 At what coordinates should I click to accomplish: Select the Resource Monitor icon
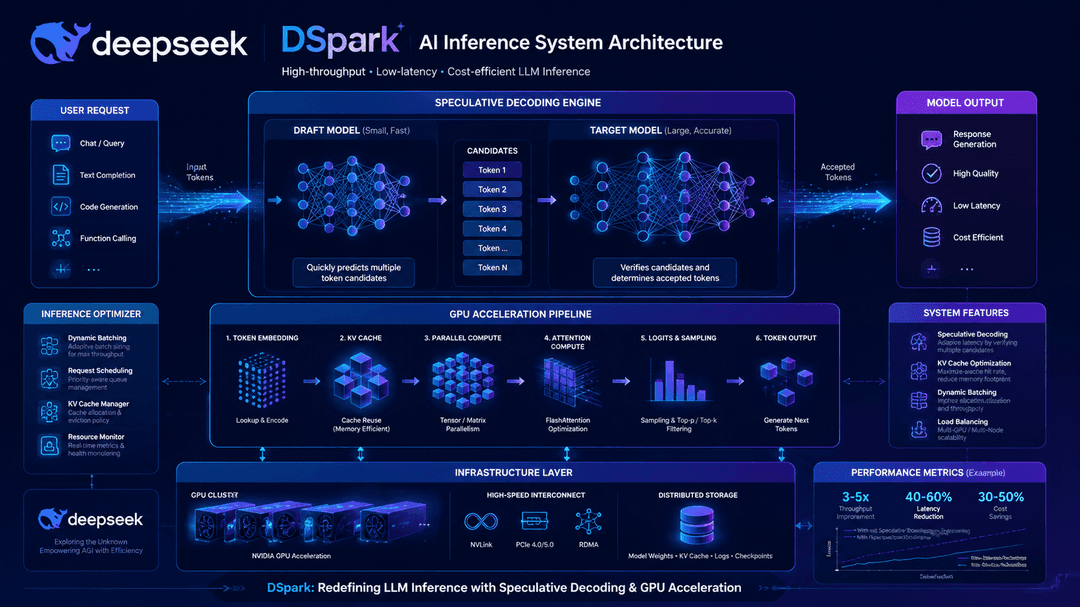pos(50,445)
